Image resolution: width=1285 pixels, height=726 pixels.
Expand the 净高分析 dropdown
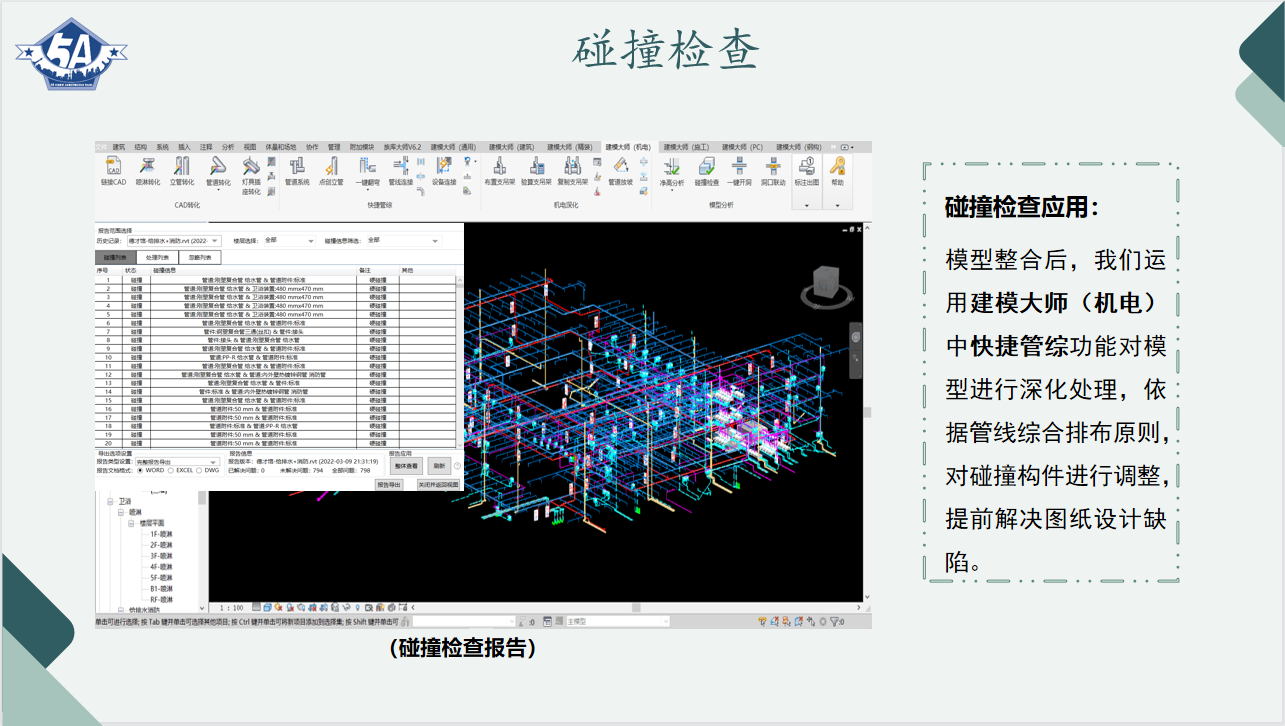point(672,191)
